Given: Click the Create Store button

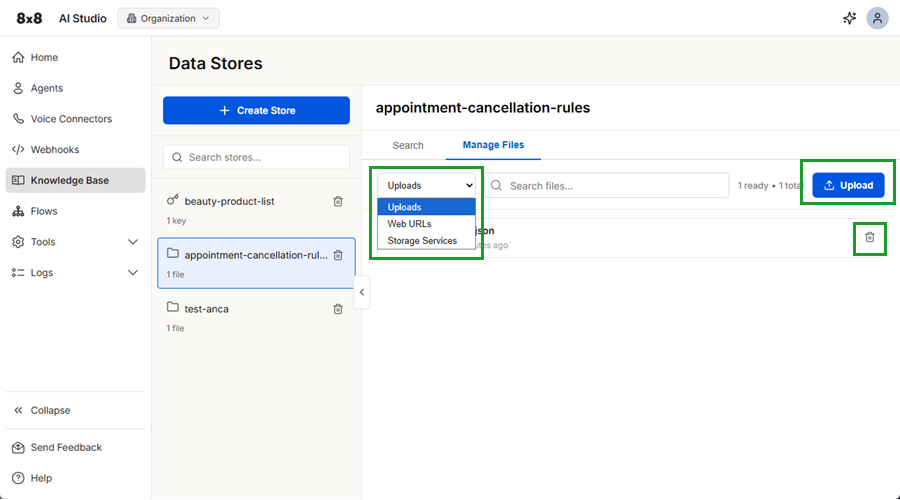Looking at the screenshot, I should click(x=257, y=110).
